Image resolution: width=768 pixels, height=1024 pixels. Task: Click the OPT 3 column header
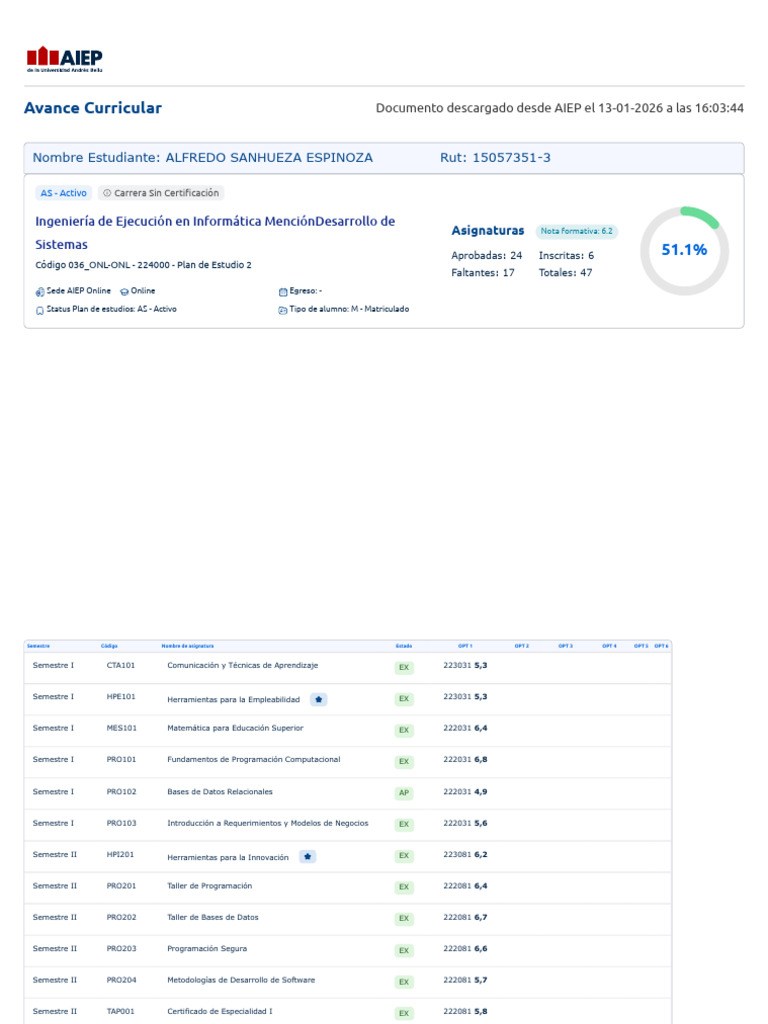coord(566,646)
